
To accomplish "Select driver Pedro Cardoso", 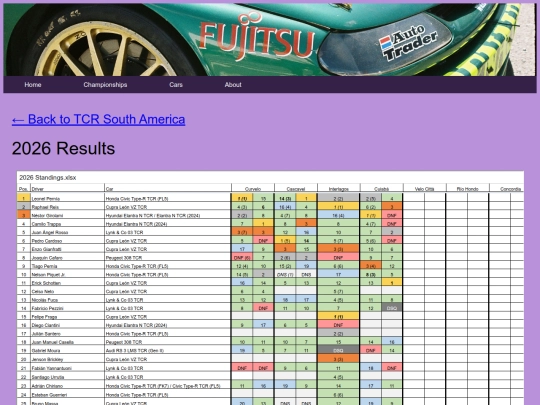I will (x=46, y=241).
